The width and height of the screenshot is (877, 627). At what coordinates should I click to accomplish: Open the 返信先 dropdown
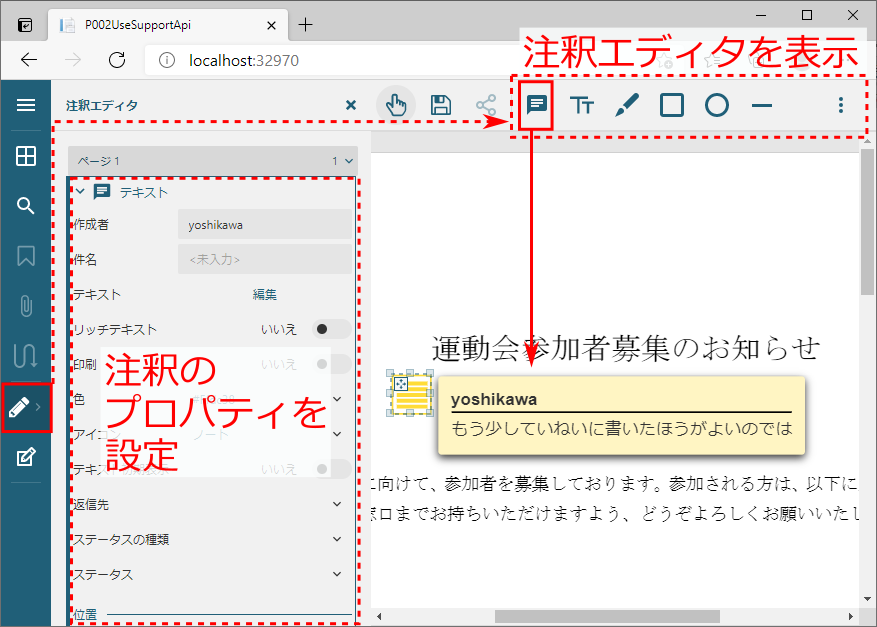tap(337, 504)
